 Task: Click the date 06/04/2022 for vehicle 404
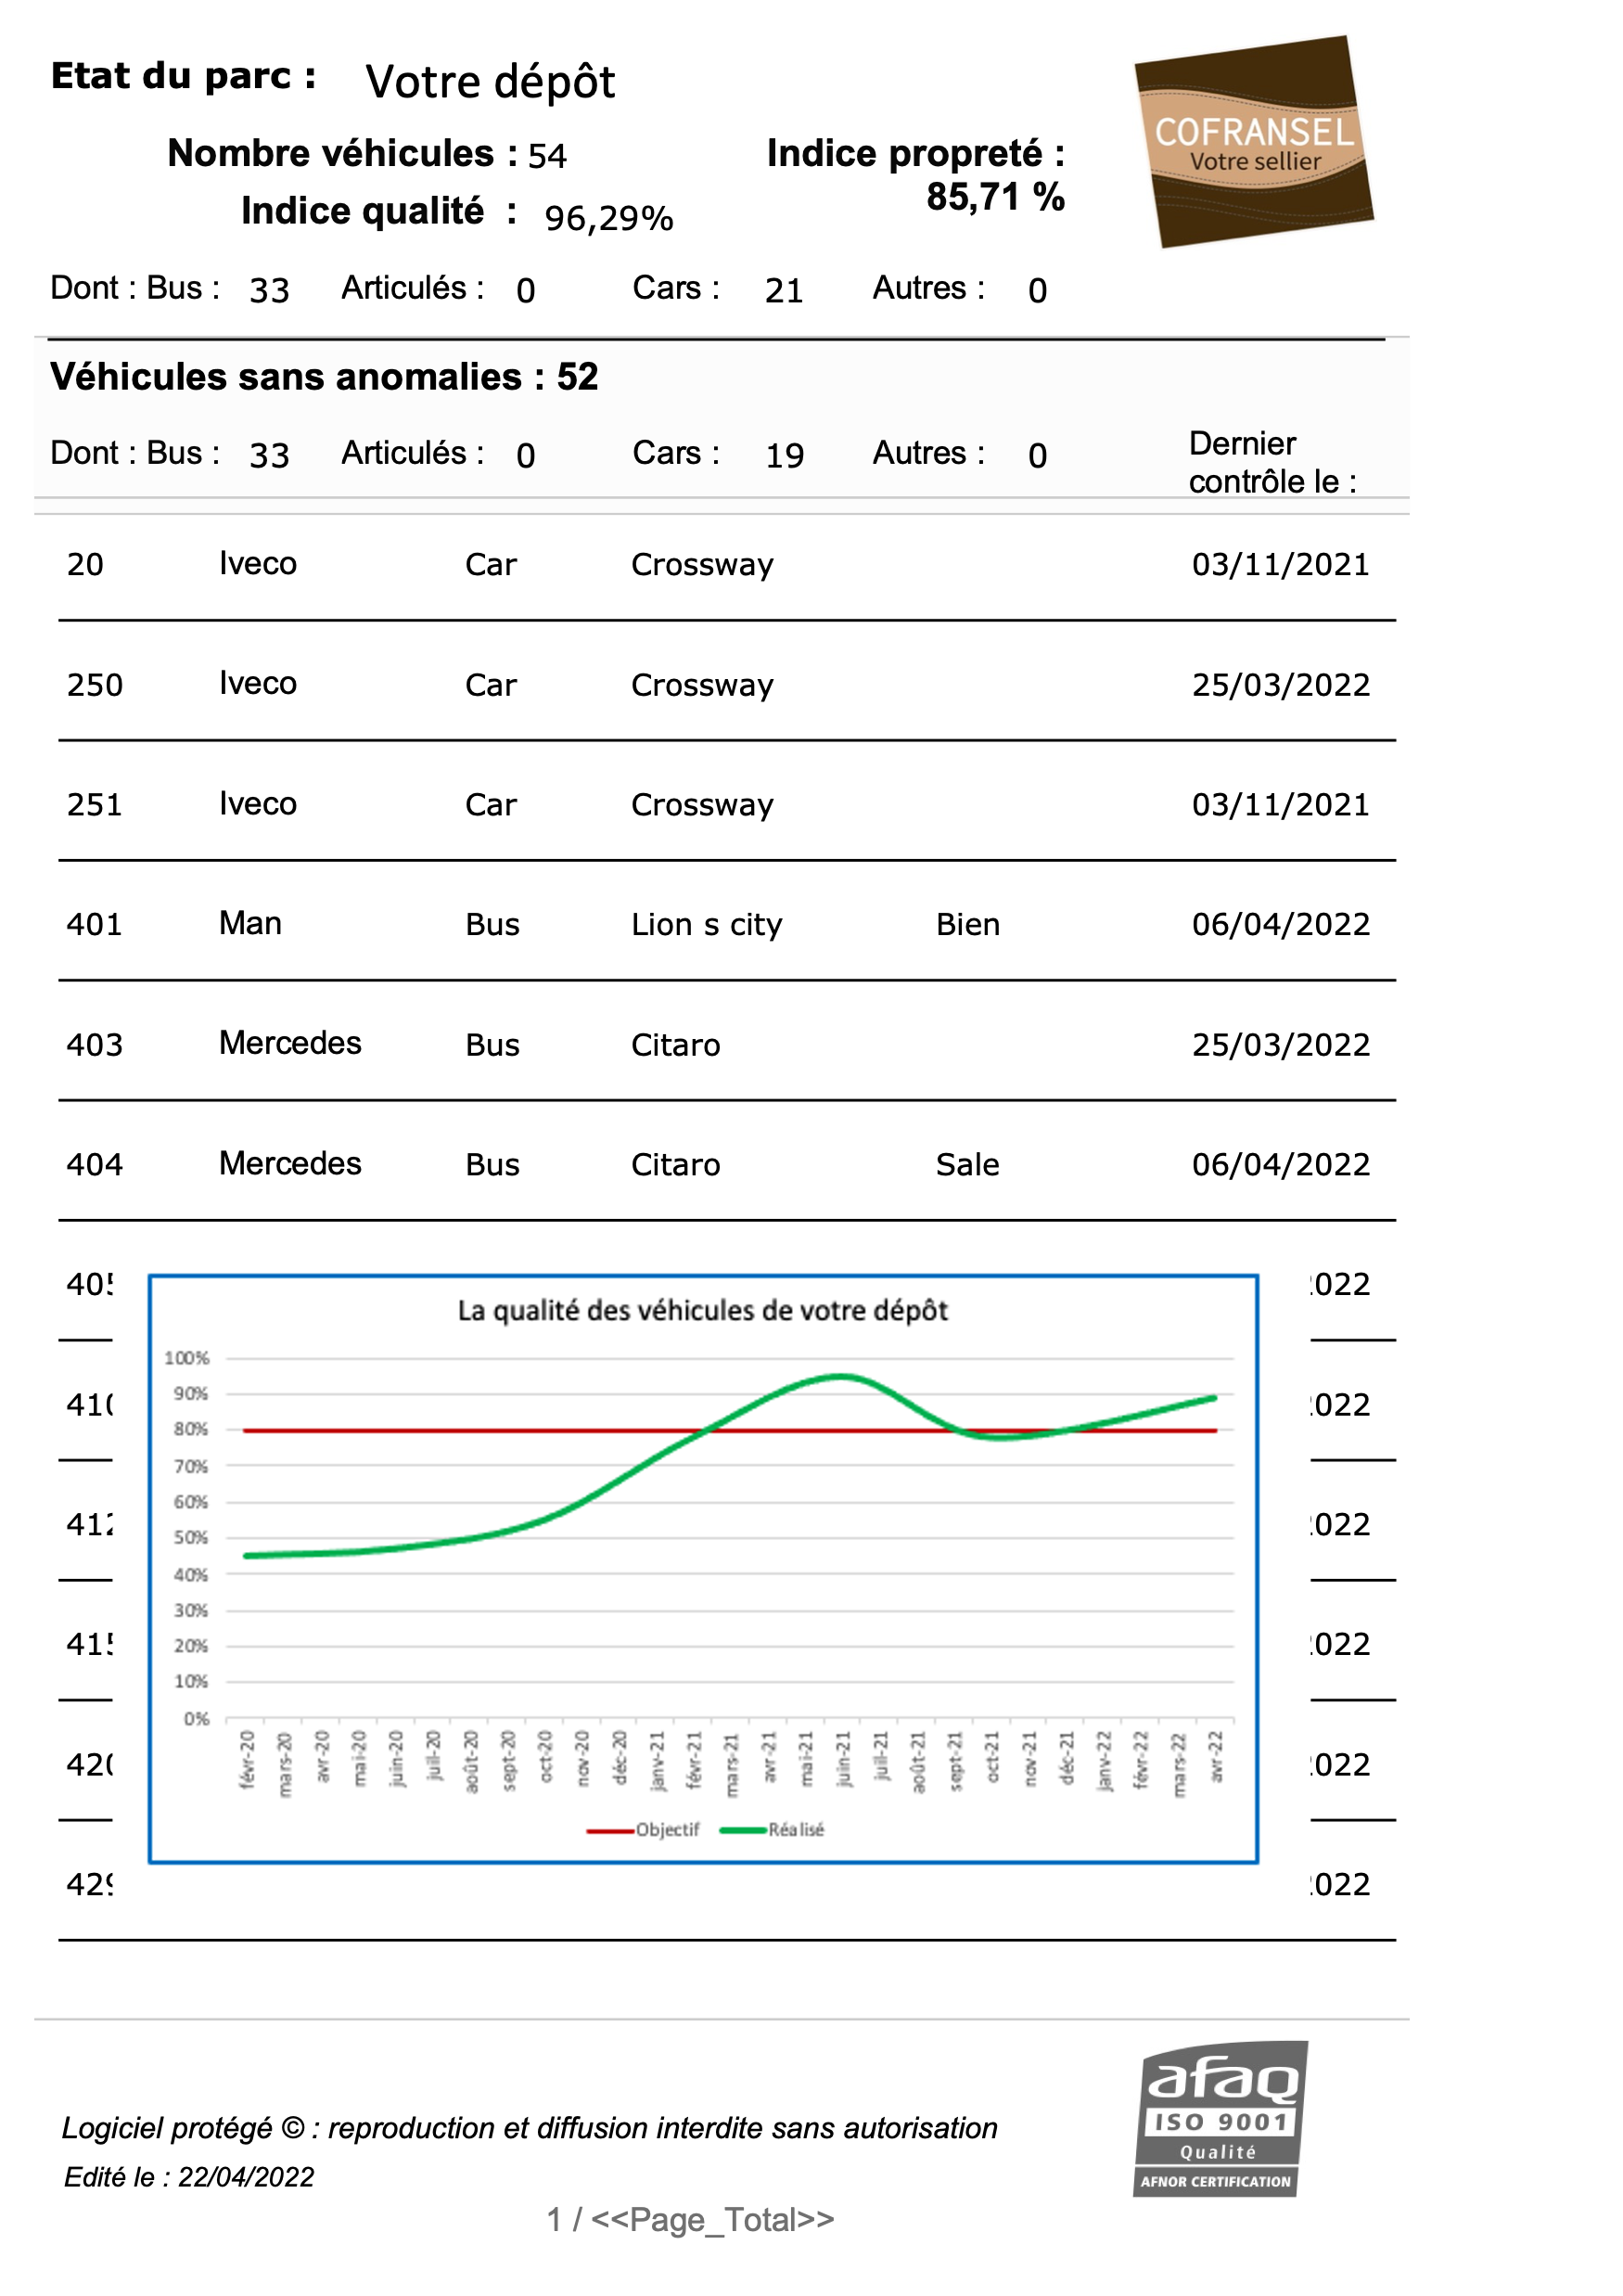(1280, 1165)
